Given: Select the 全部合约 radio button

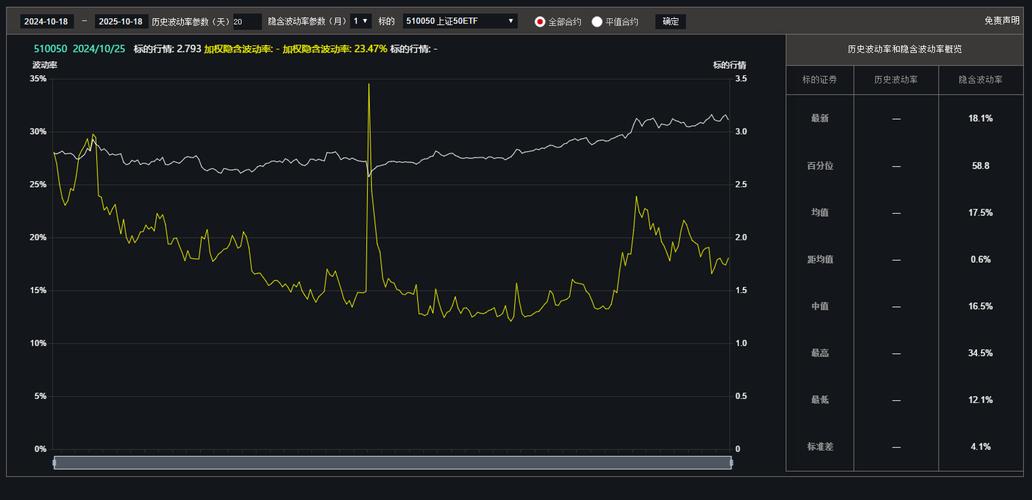Looking at the screenshot, I should (540, 21).
